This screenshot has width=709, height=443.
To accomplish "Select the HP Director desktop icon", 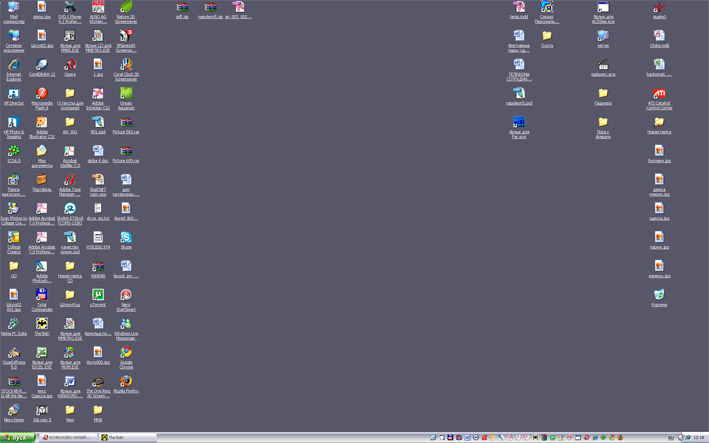I will pyautogui.click(x=14, y=94).
